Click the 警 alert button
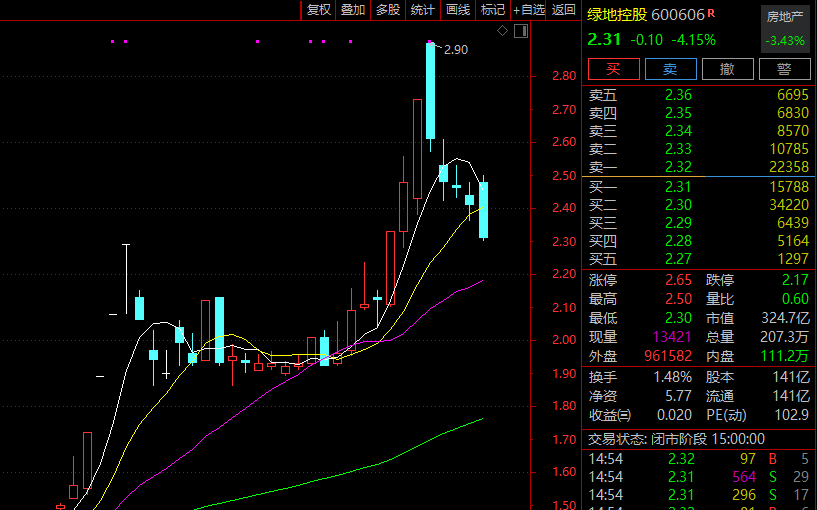This screenshot has height=510, width=817. (x=784, y=69)
